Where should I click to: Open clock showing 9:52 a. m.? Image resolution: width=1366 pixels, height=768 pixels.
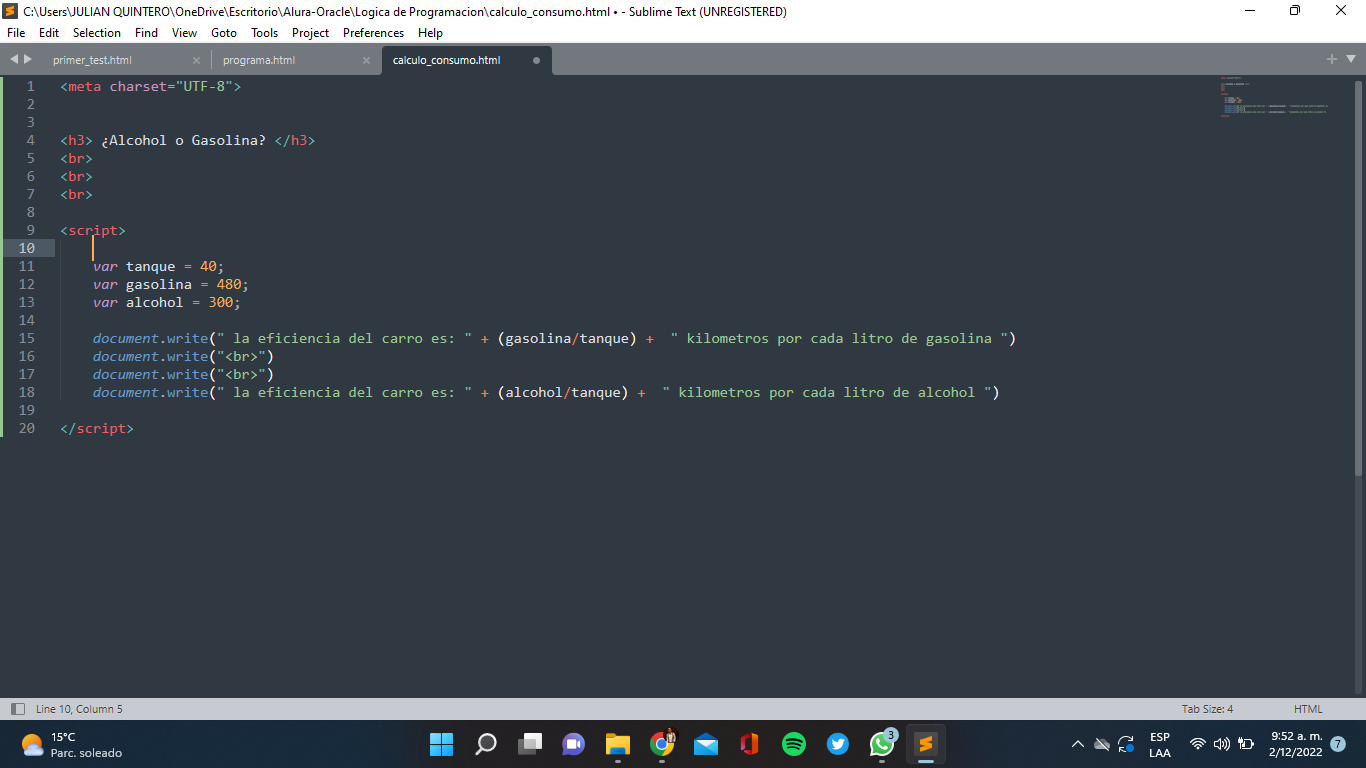coord(1296,744)
